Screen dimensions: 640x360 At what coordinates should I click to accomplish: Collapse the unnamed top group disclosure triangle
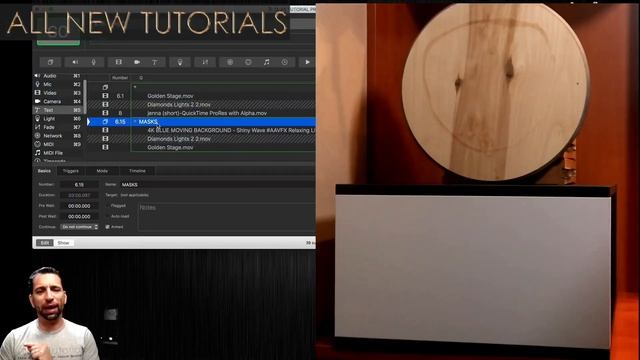pos(135,87)
